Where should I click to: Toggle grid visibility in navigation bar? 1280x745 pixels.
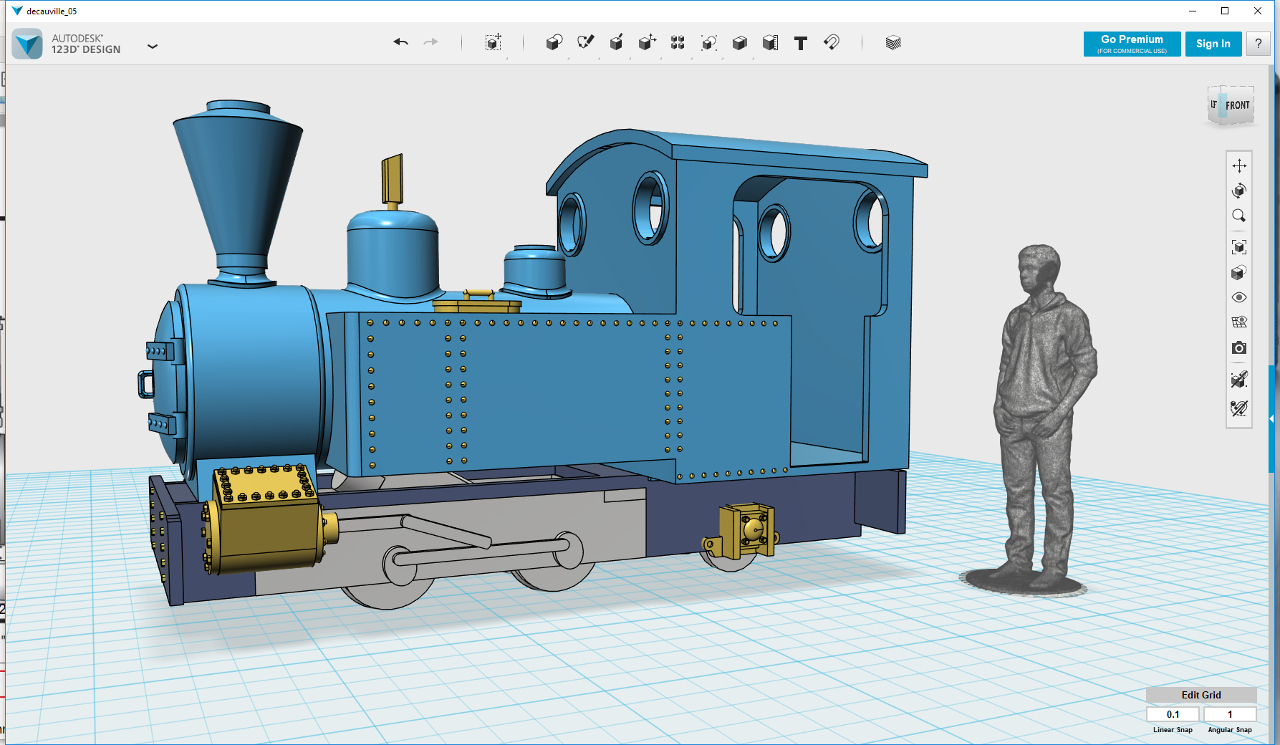(1239, 322)
